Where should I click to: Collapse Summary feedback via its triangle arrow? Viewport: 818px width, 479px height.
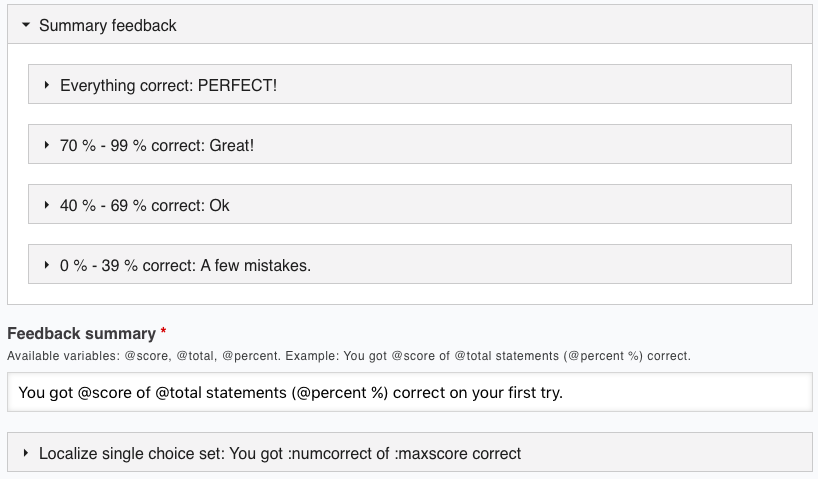tap(26, 26)
